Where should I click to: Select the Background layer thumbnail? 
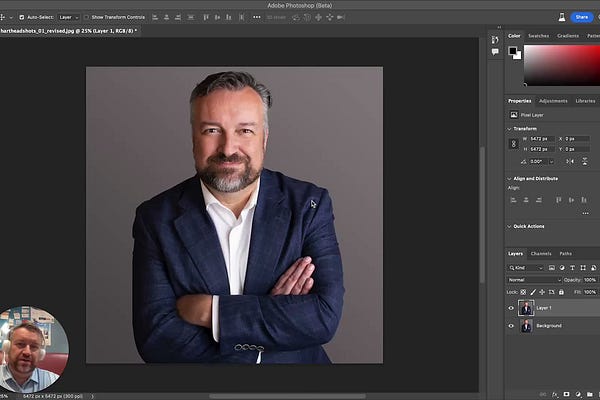tap(527, 326)
